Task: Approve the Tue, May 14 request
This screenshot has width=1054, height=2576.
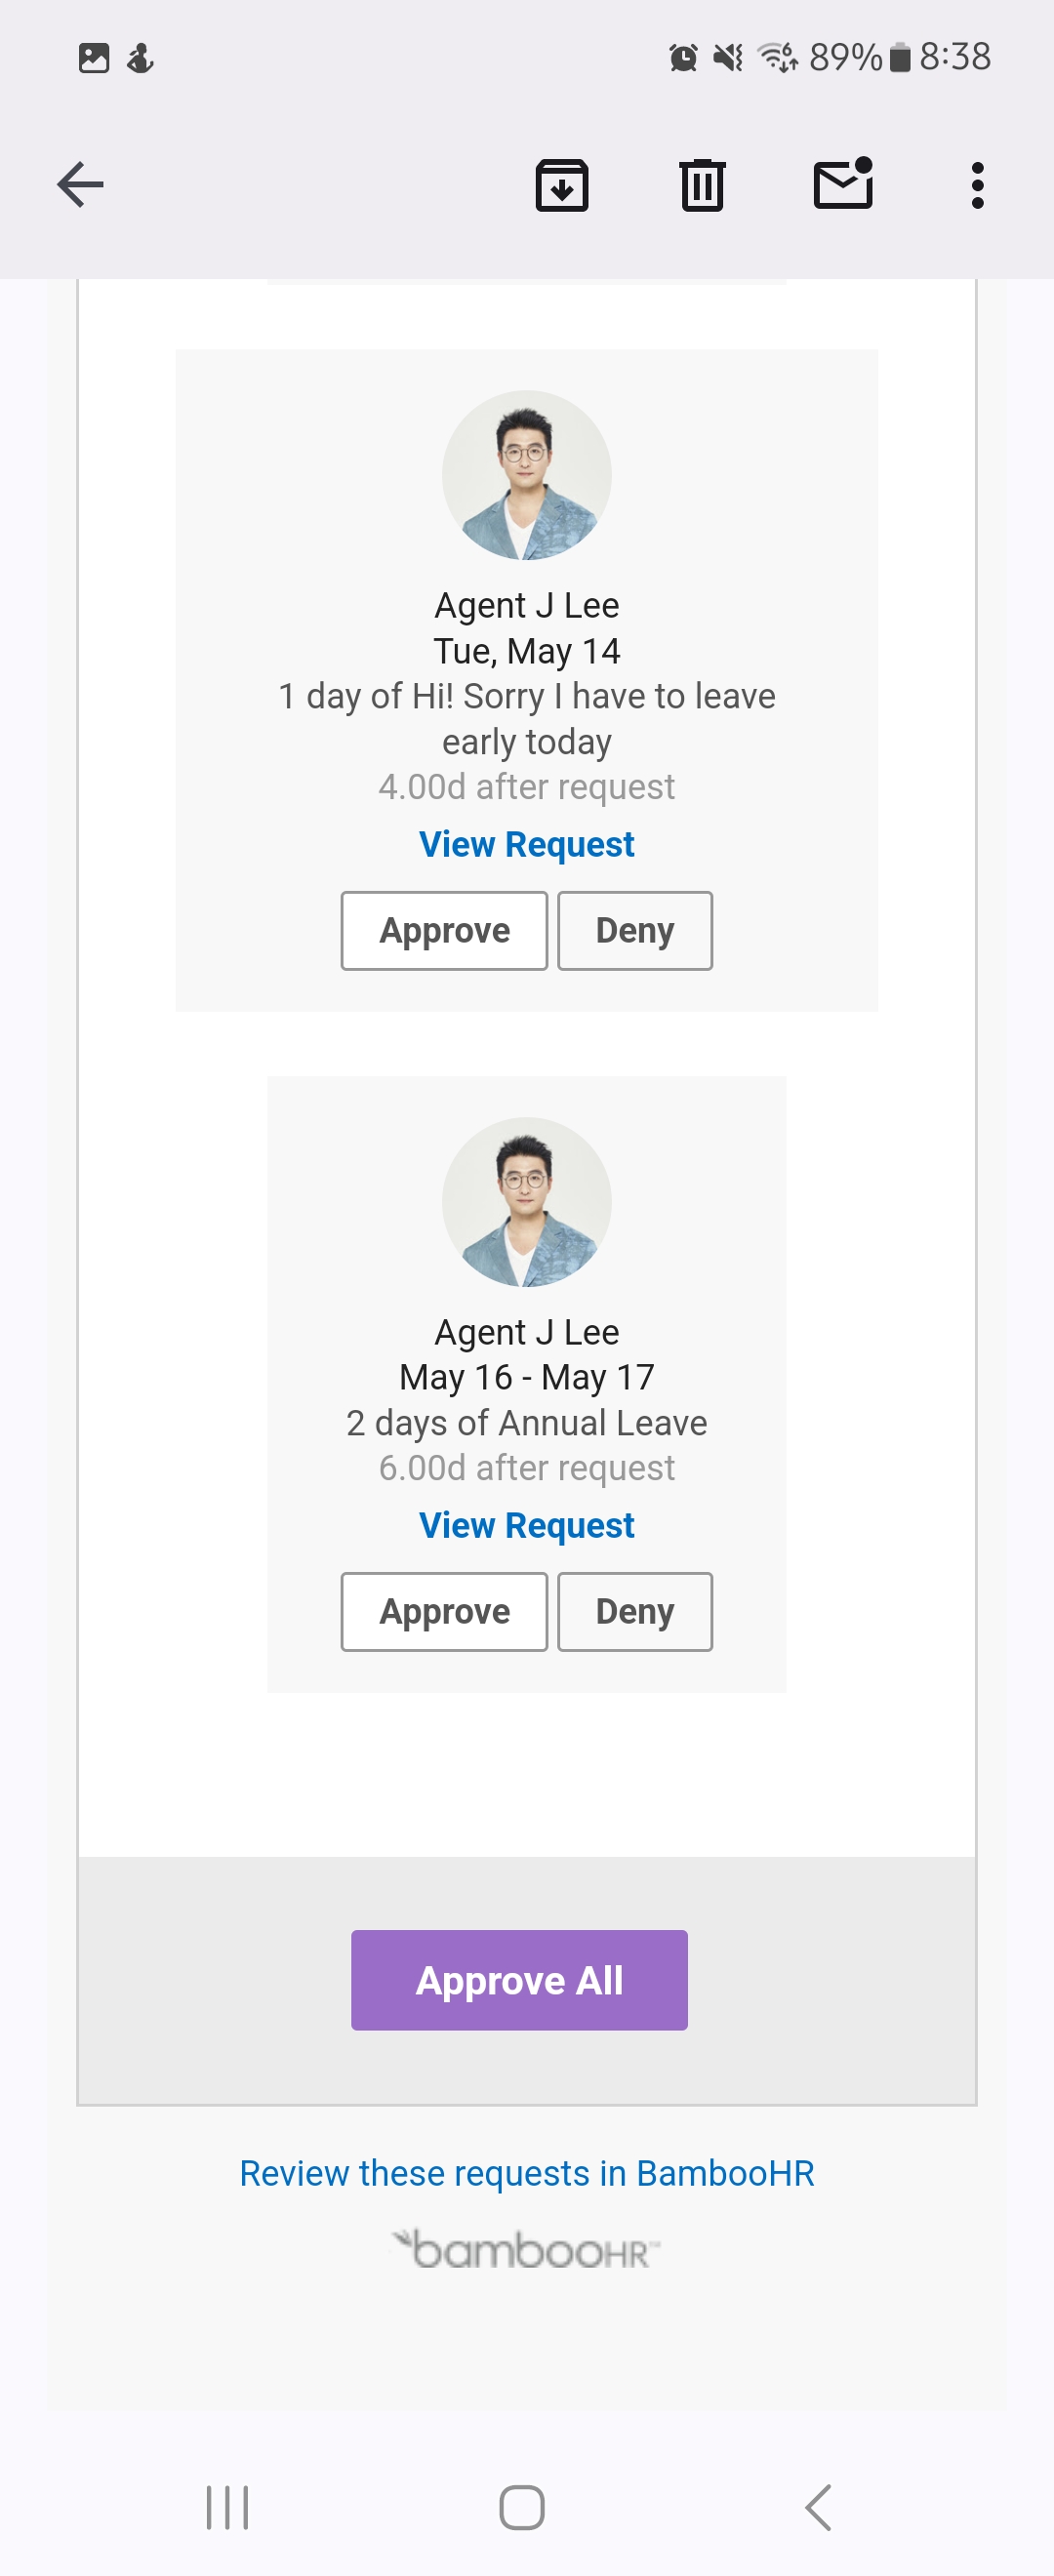Action: (x=444, y=930)
